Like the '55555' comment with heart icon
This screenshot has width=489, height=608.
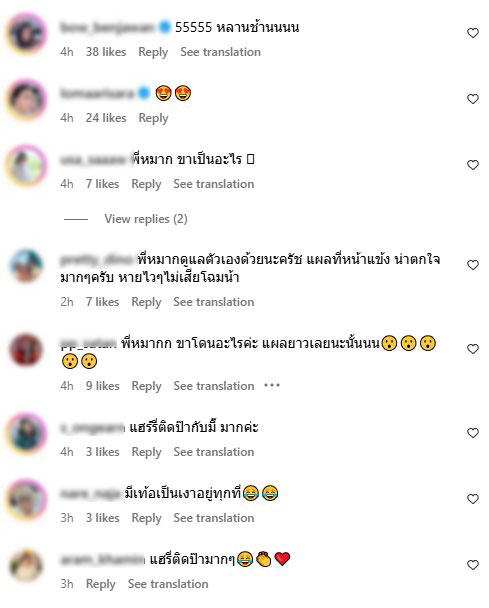point(473,33)
